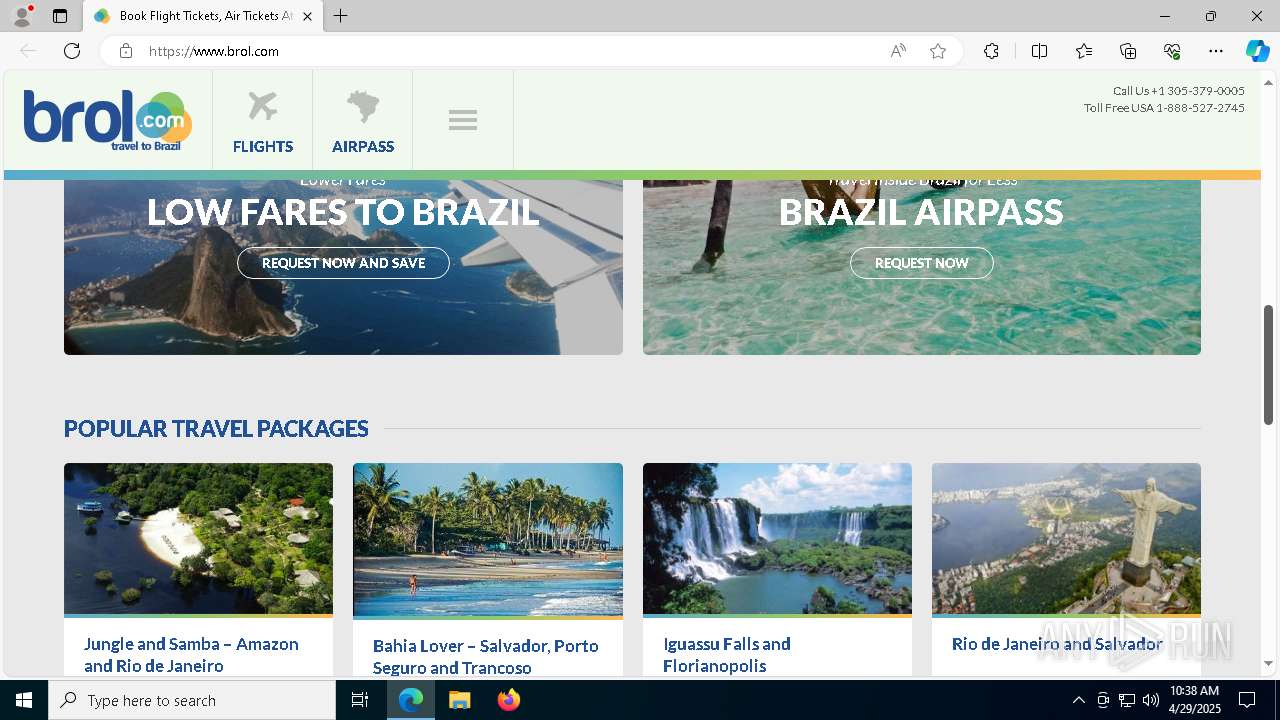
Task: Expand the hamburger navigation menu
Action: (x=463, y=120)
